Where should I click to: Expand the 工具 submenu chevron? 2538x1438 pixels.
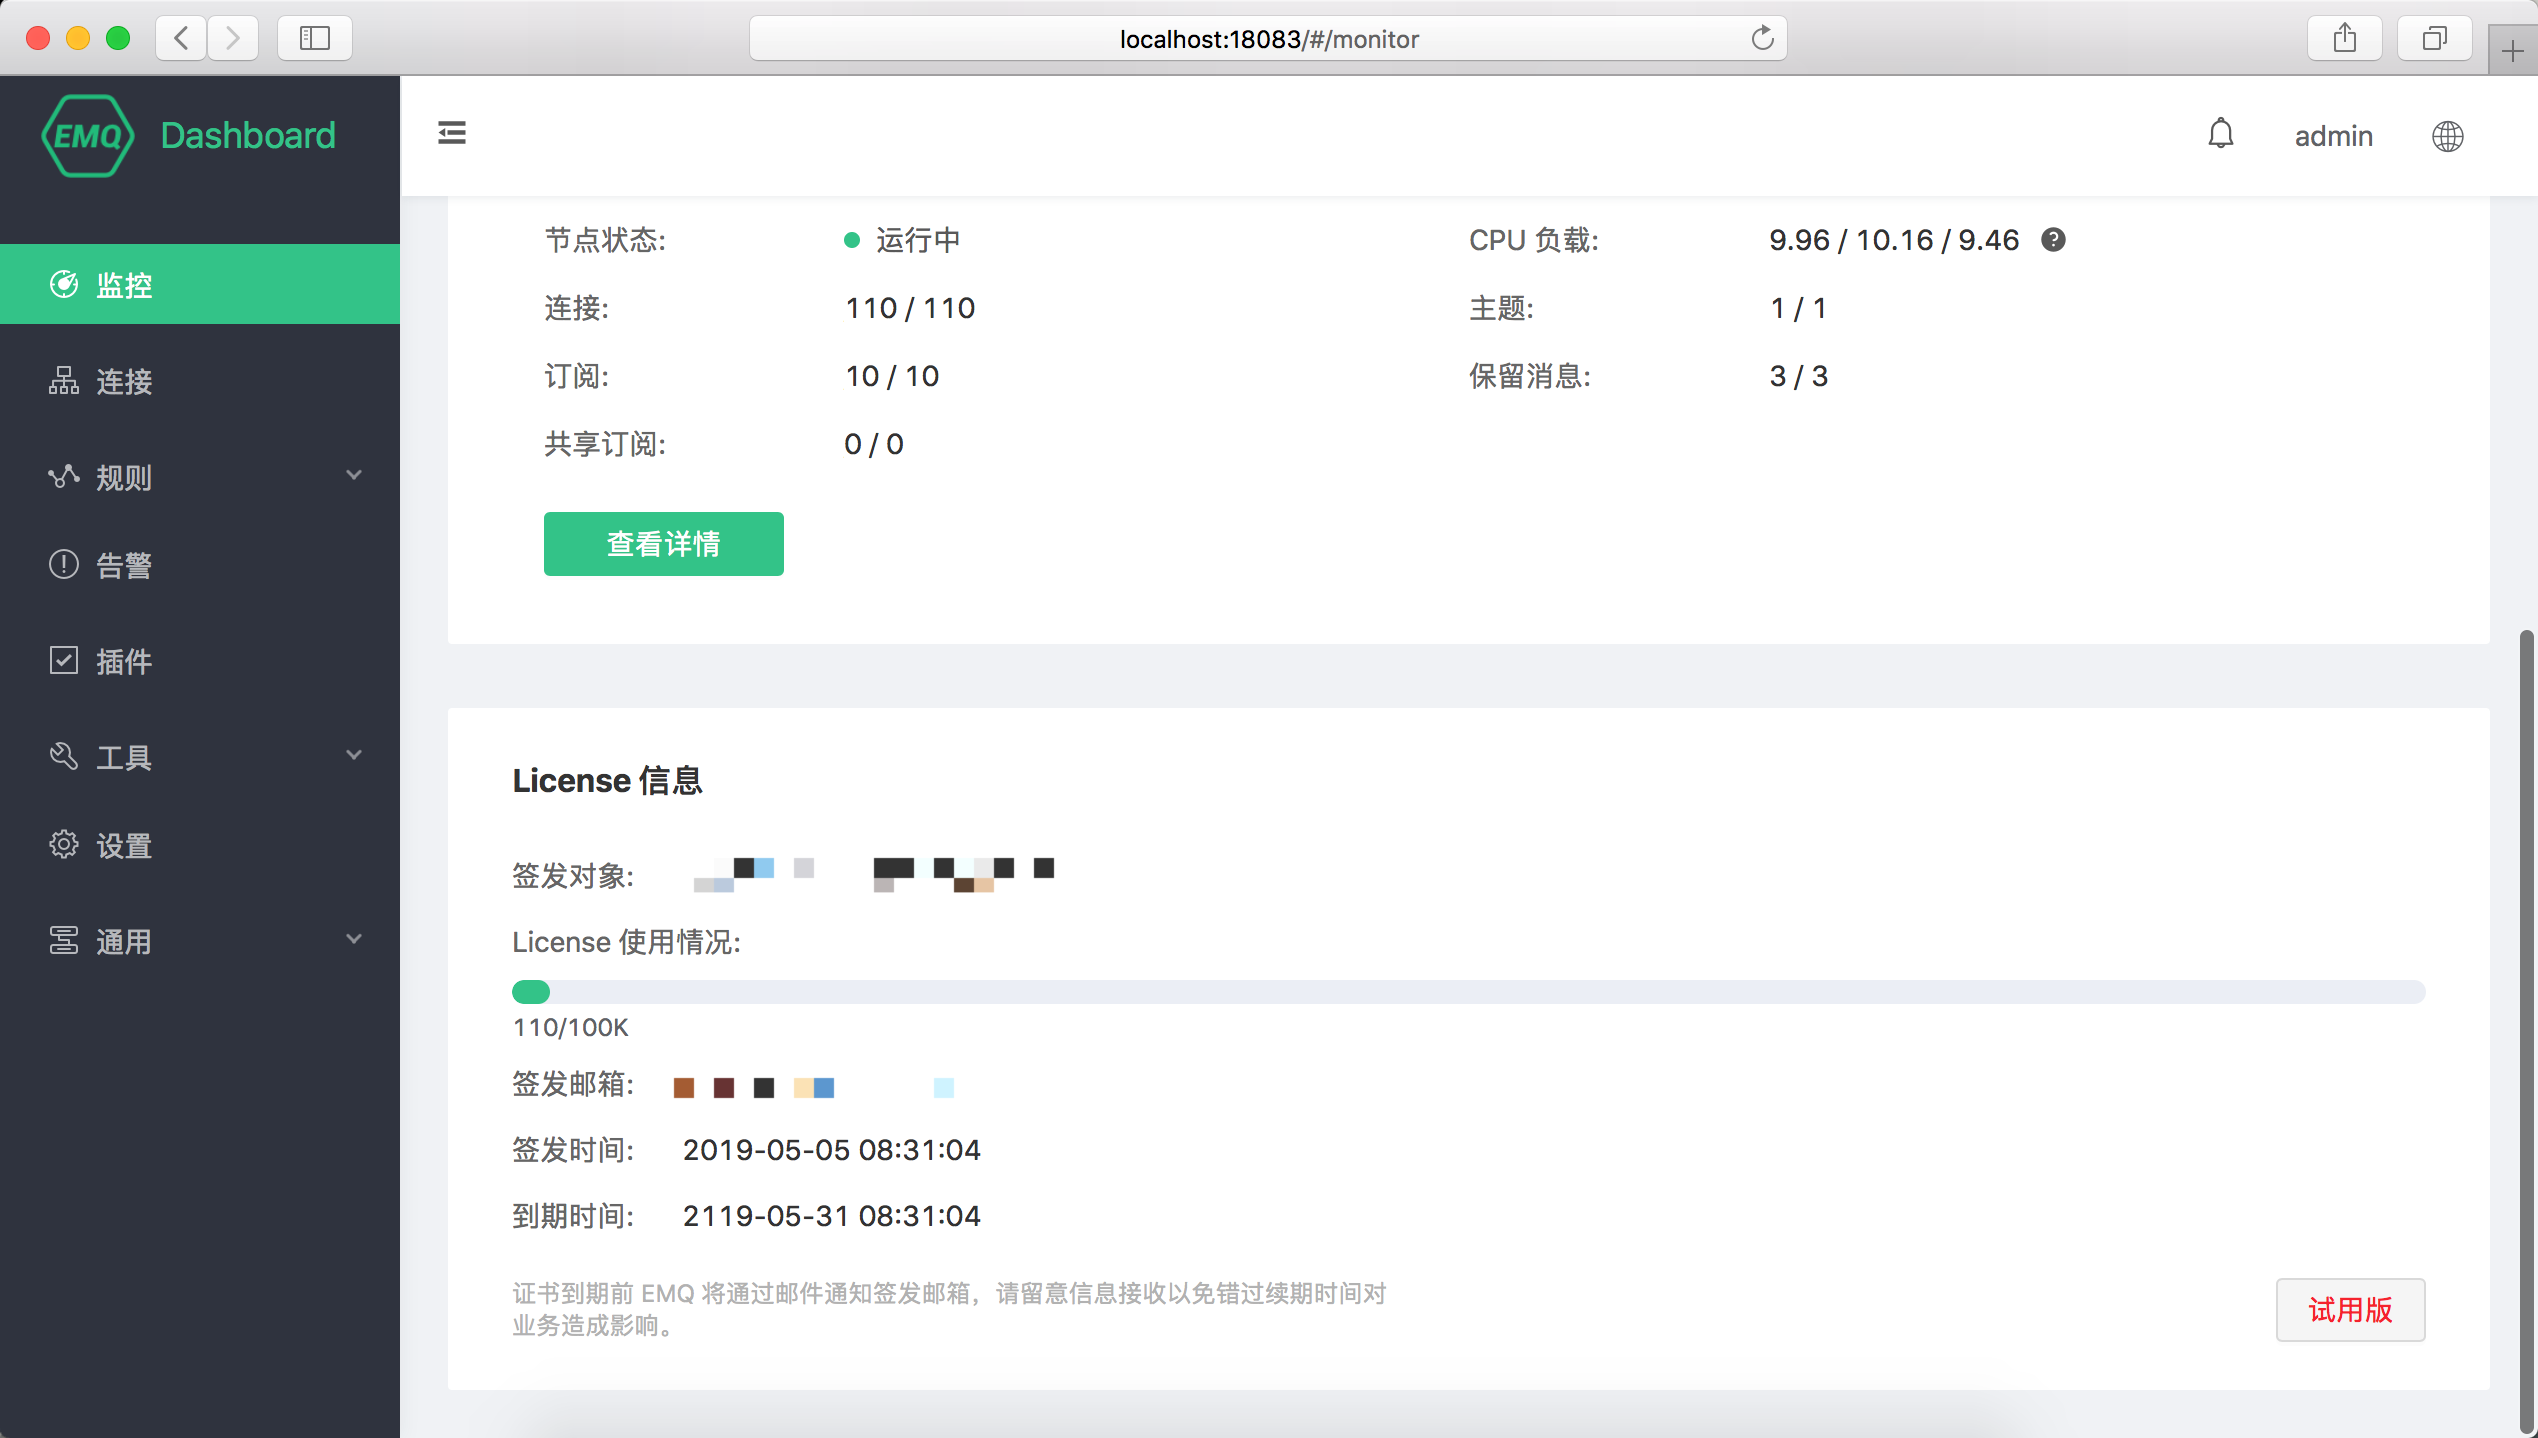coord(354,755)
